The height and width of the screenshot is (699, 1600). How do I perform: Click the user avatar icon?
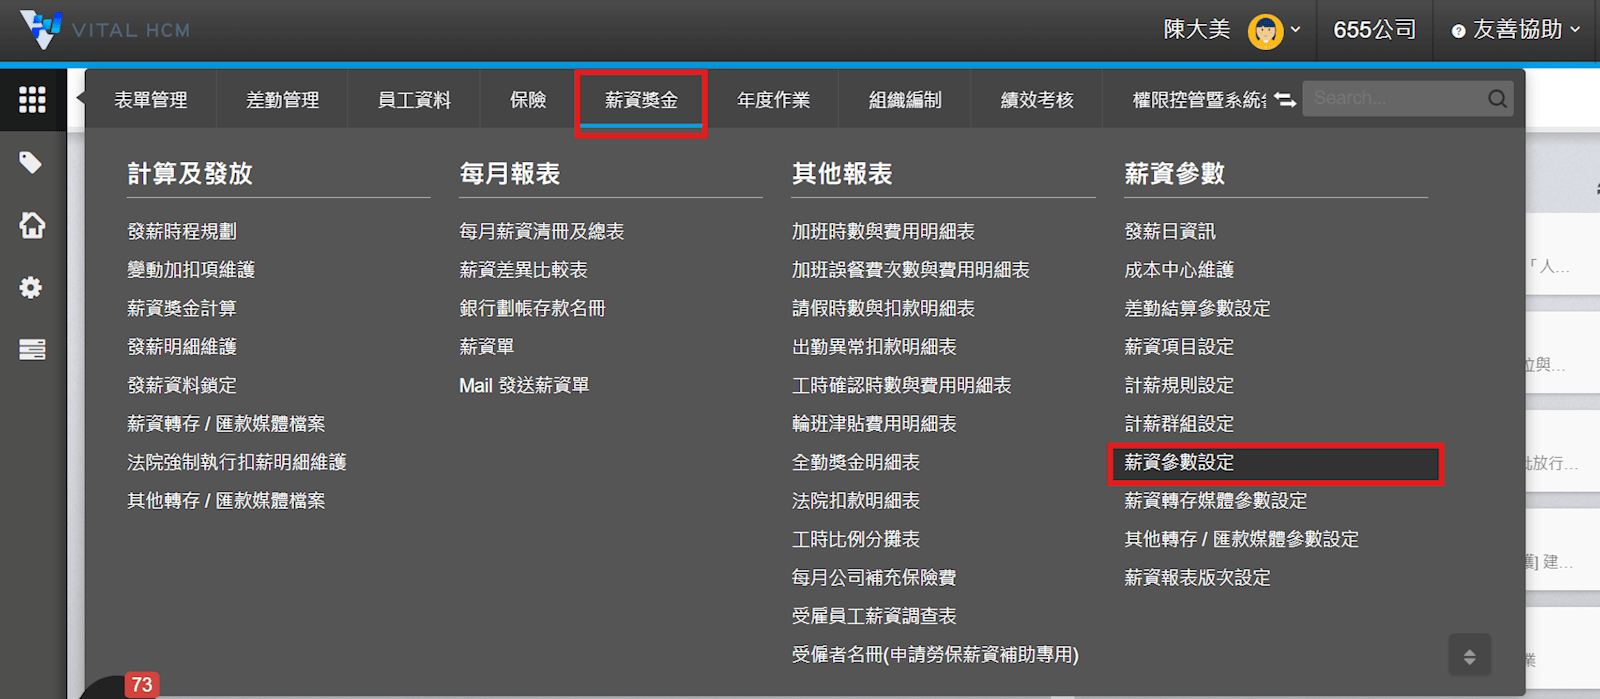[1265, 31]
